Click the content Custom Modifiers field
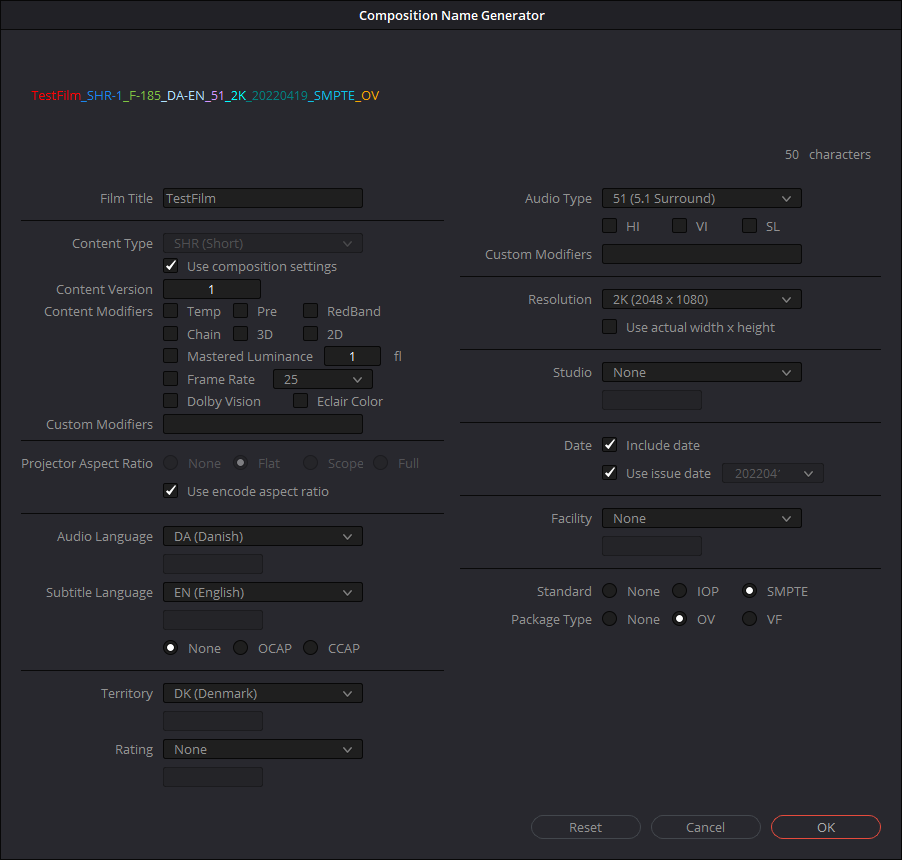Viewport: 902px width, 860px height. (x=262, y=424)
